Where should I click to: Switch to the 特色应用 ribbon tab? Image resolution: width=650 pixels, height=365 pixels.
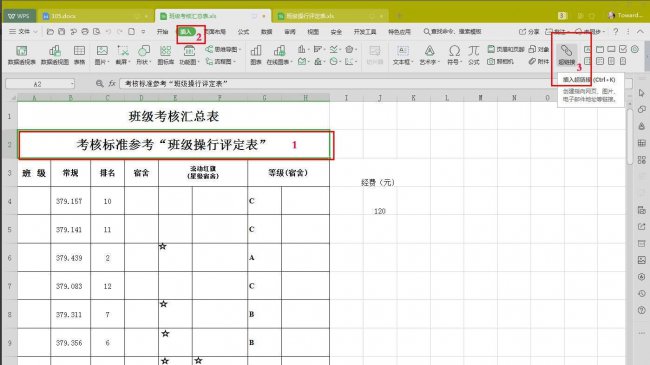point(399,32)
